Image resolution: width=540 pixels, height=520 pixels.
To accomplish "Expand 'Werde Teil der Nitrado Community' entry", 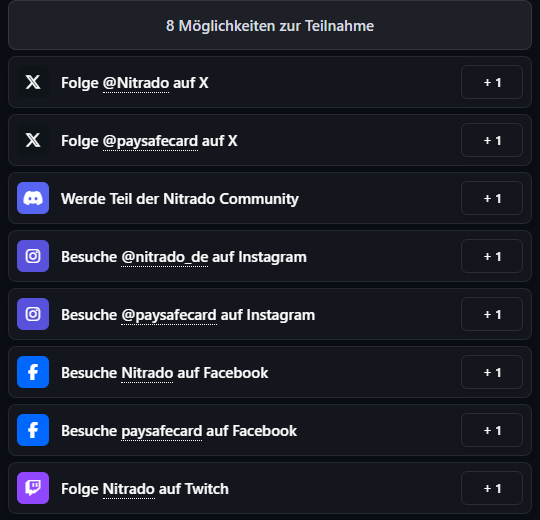I will (x=270, y=198).
